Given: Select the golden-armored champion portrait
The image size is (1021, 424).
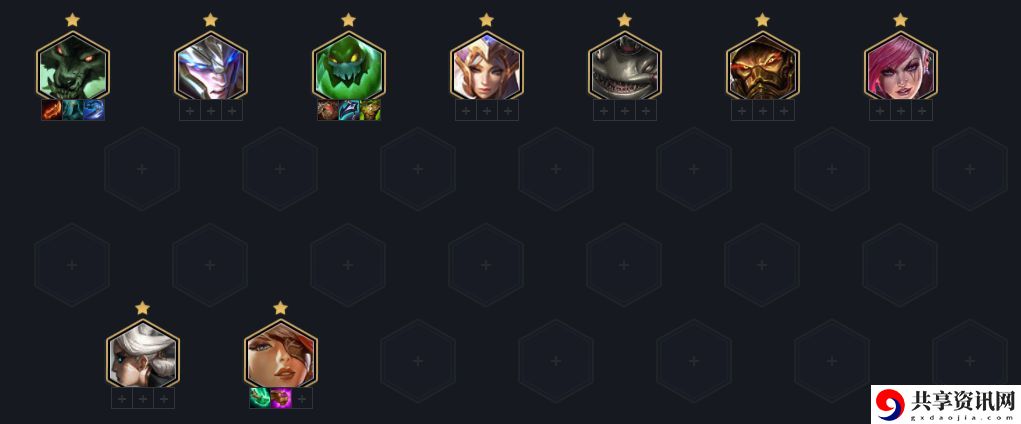Looking at the screenshot, I should [762, 67].
